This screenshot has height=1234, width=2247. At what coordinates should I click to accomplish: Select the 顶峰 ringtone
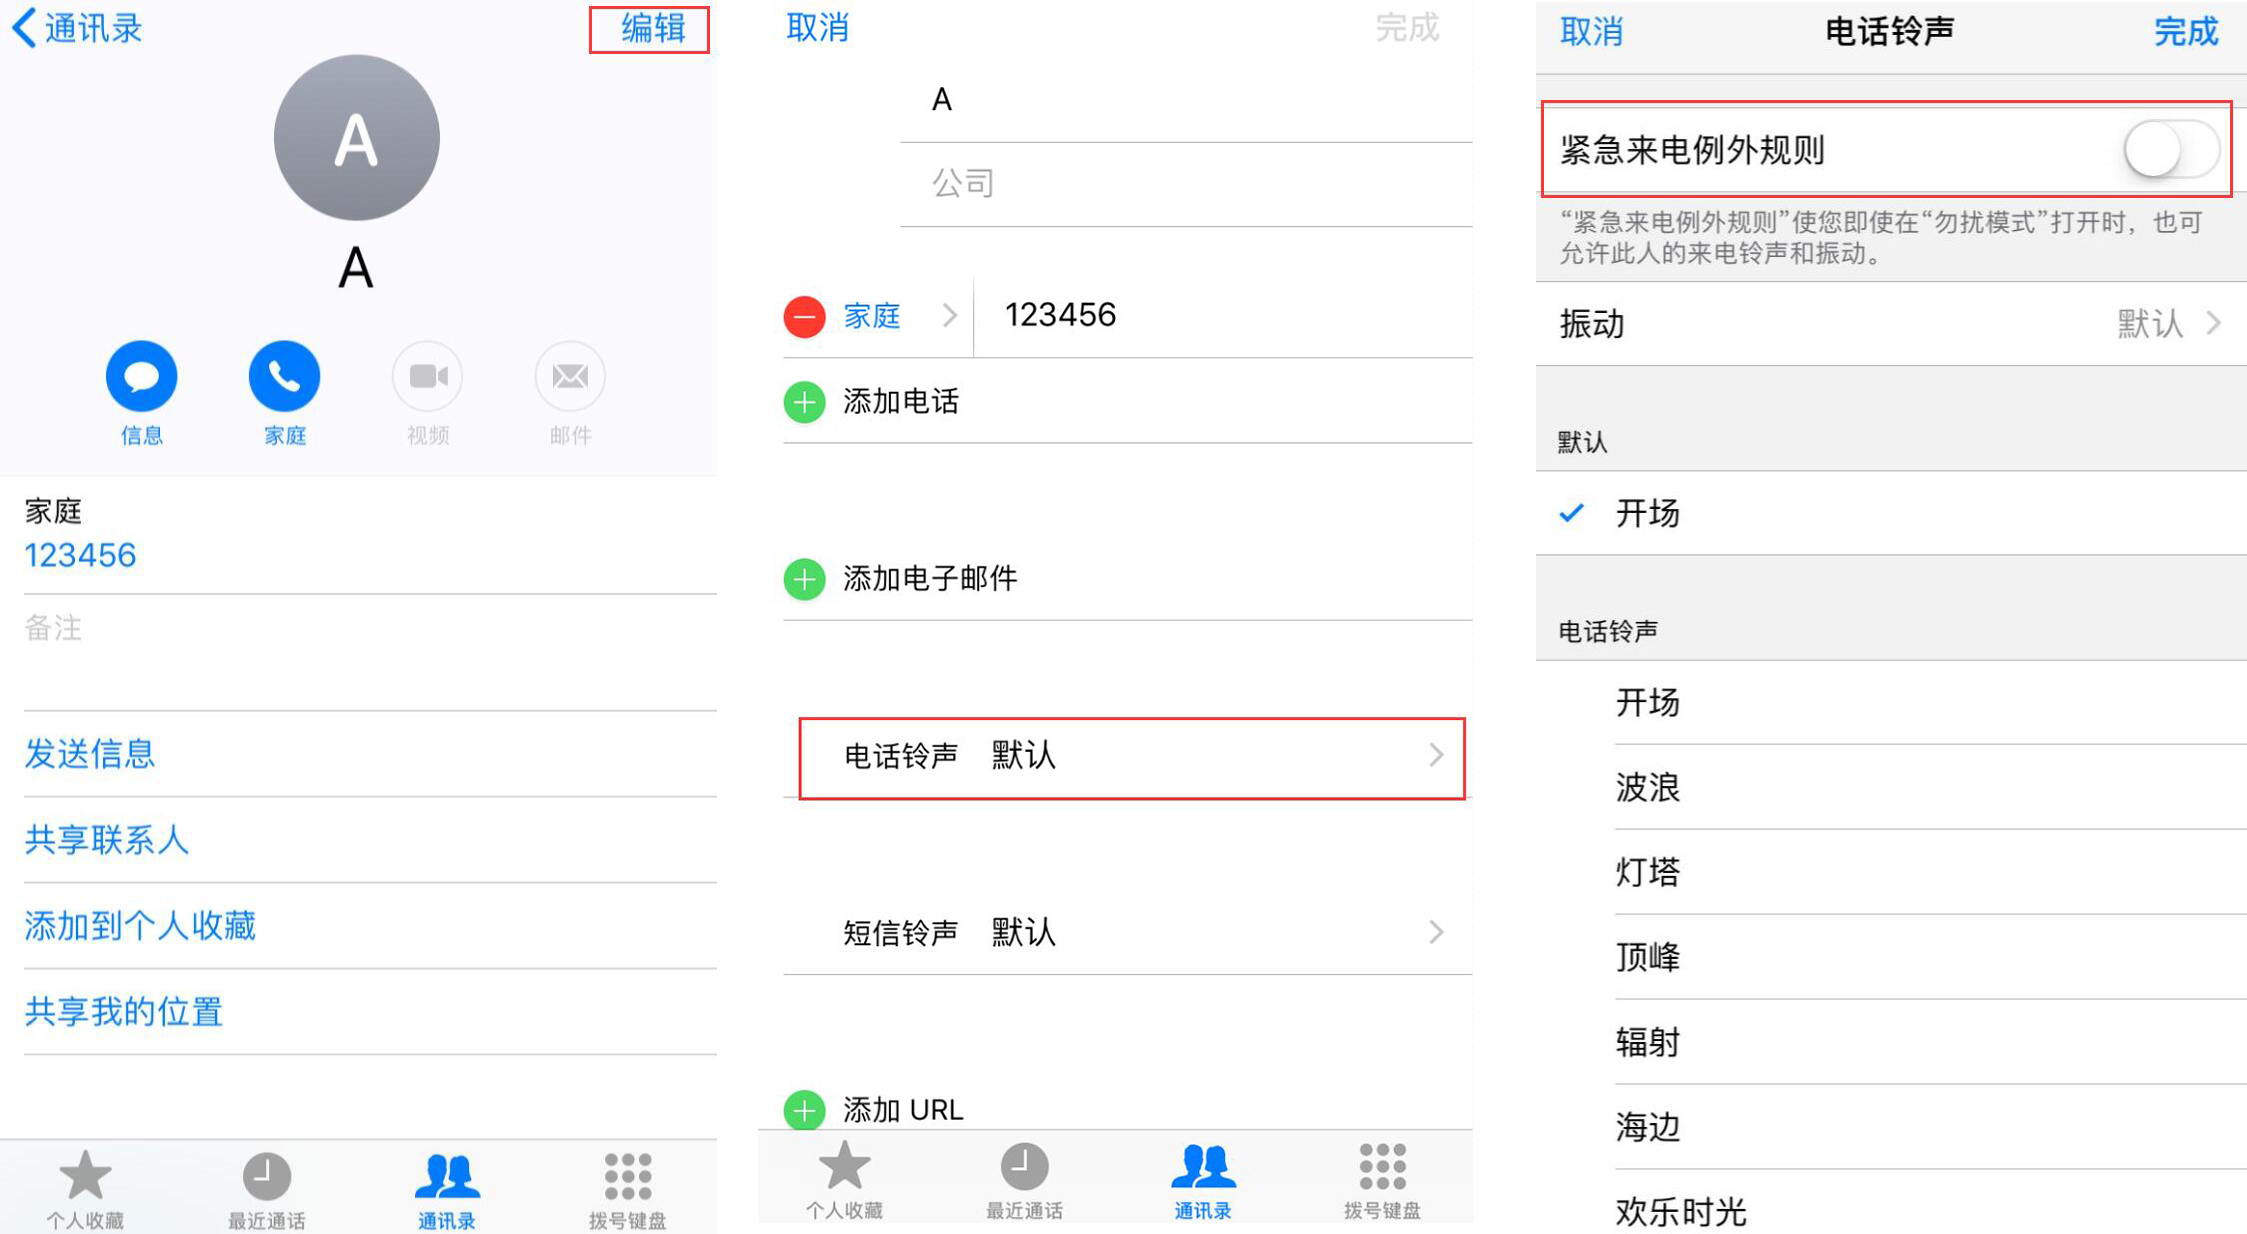[1891, 957]
